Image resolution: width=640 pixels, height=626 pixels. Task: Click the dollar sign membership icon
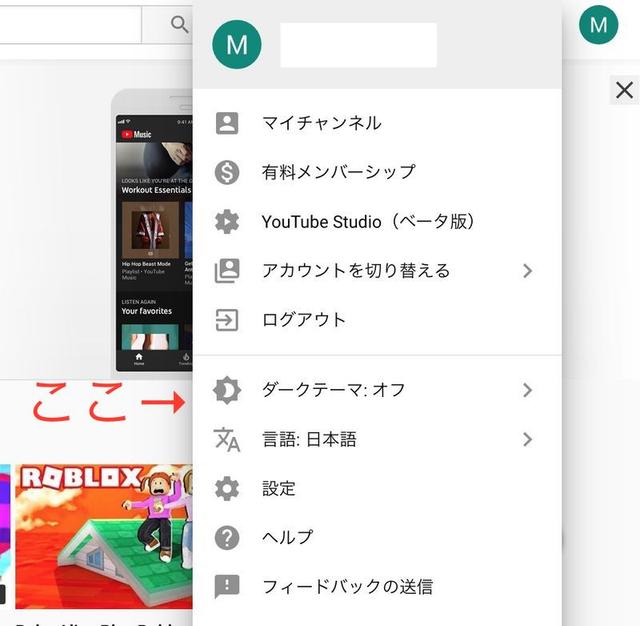coord(227,172)
